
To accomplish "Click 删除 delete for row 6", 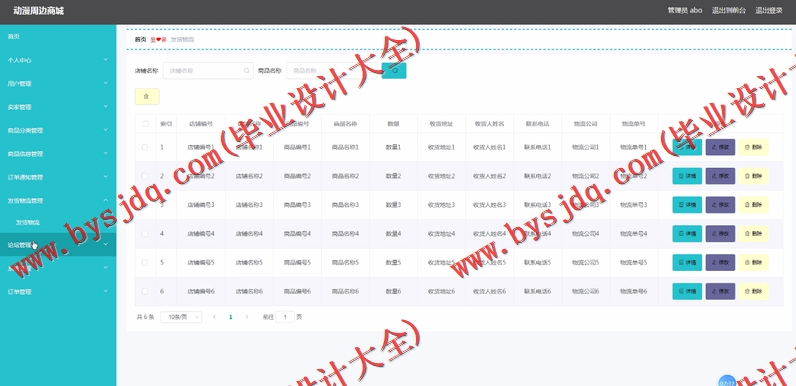I will click(x=753, y=292).
